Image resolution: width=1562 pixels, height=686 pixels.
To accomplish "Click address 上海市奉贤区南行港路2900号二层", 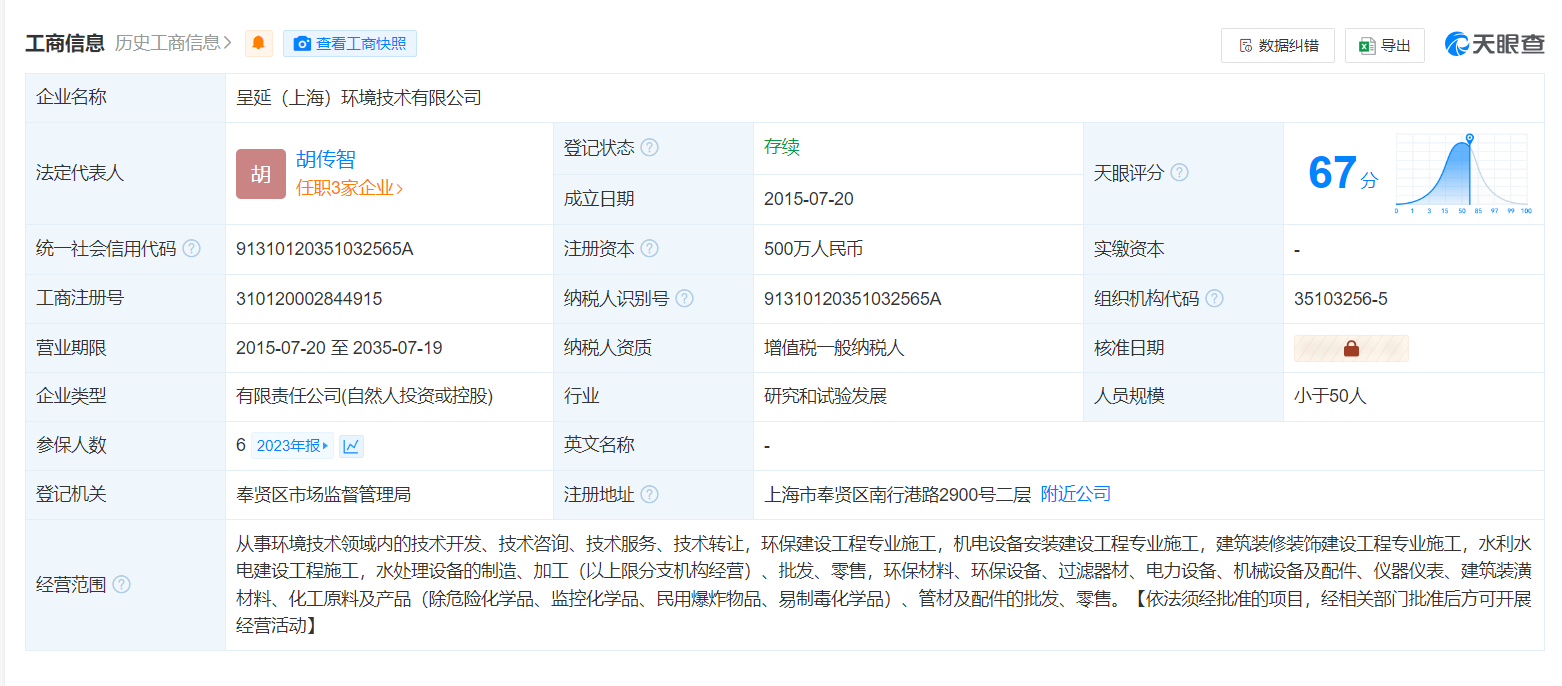I will (x=897, y=494).
